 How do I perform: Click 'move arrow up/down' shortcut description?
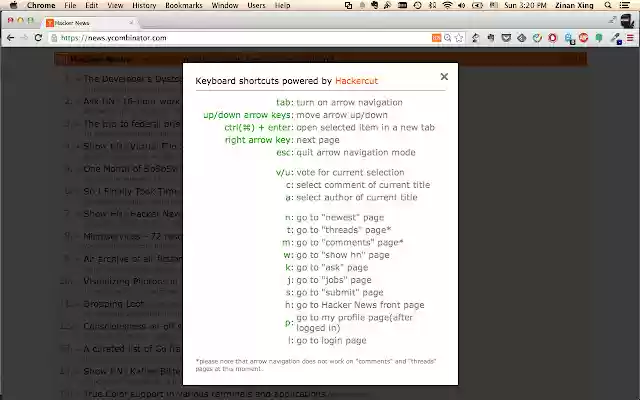[342, 115]
